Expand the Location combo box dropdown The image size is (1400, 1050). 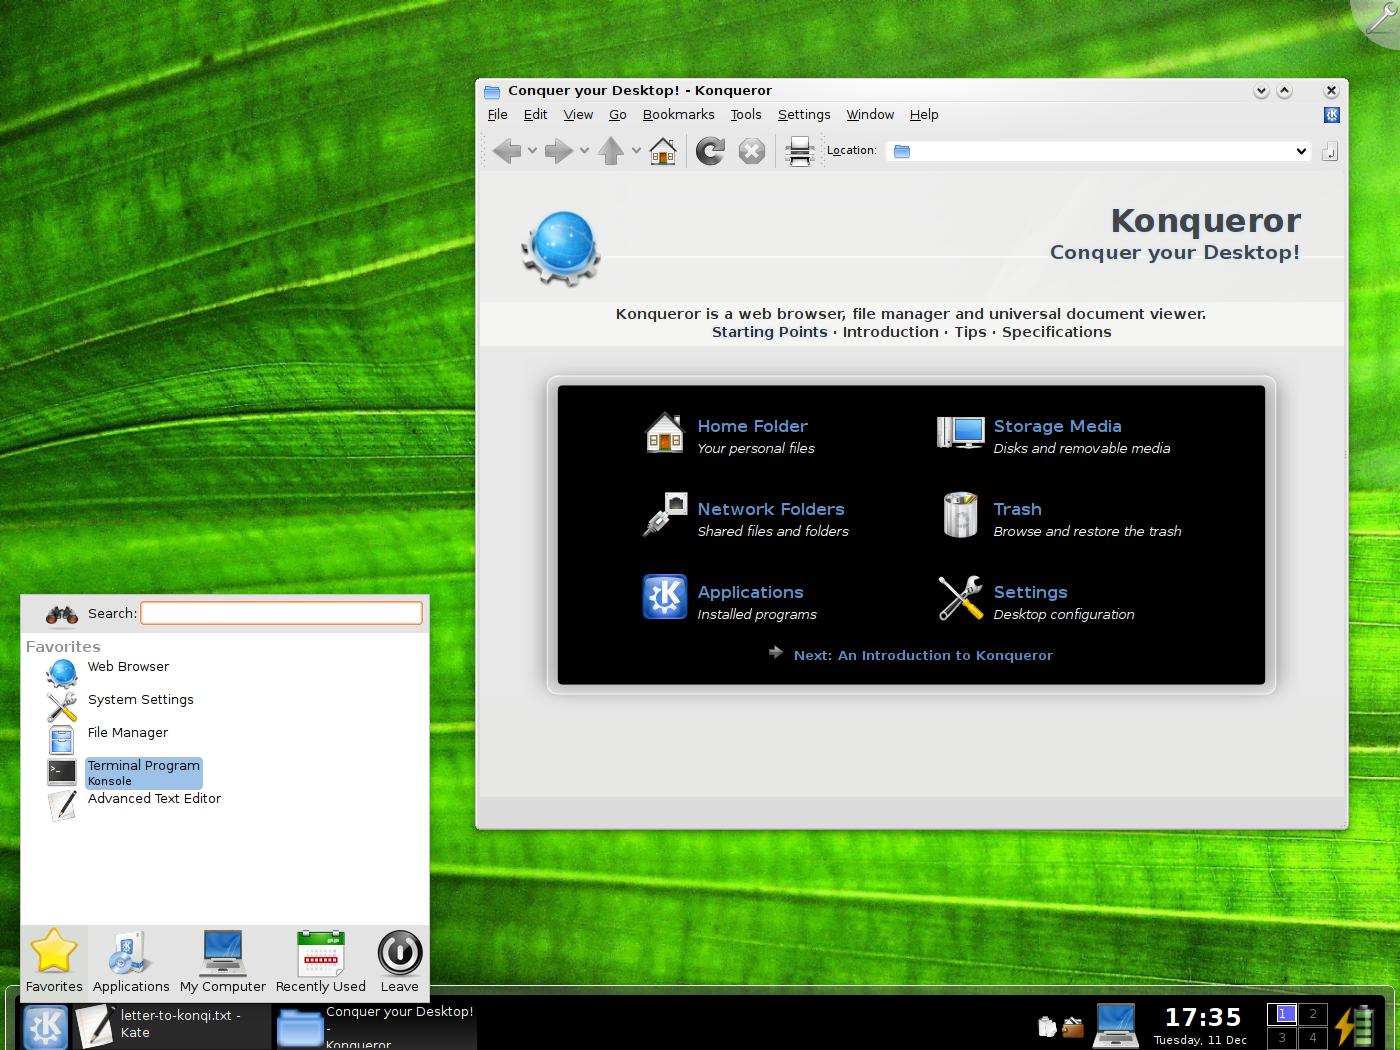1301,151
